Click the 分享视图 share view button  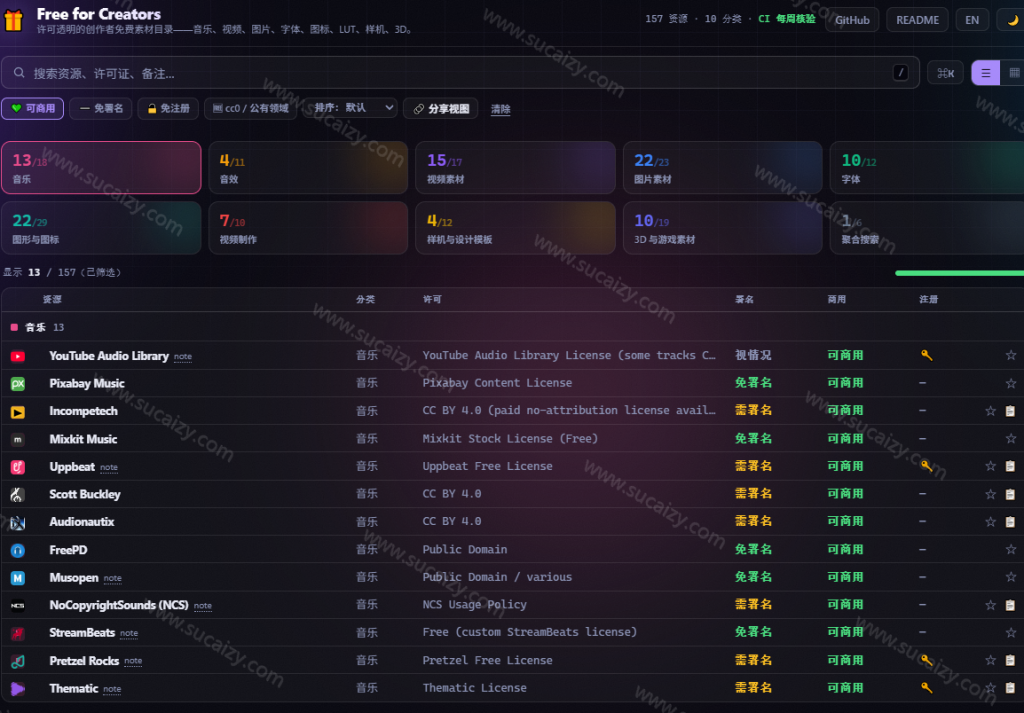point(441,108)
